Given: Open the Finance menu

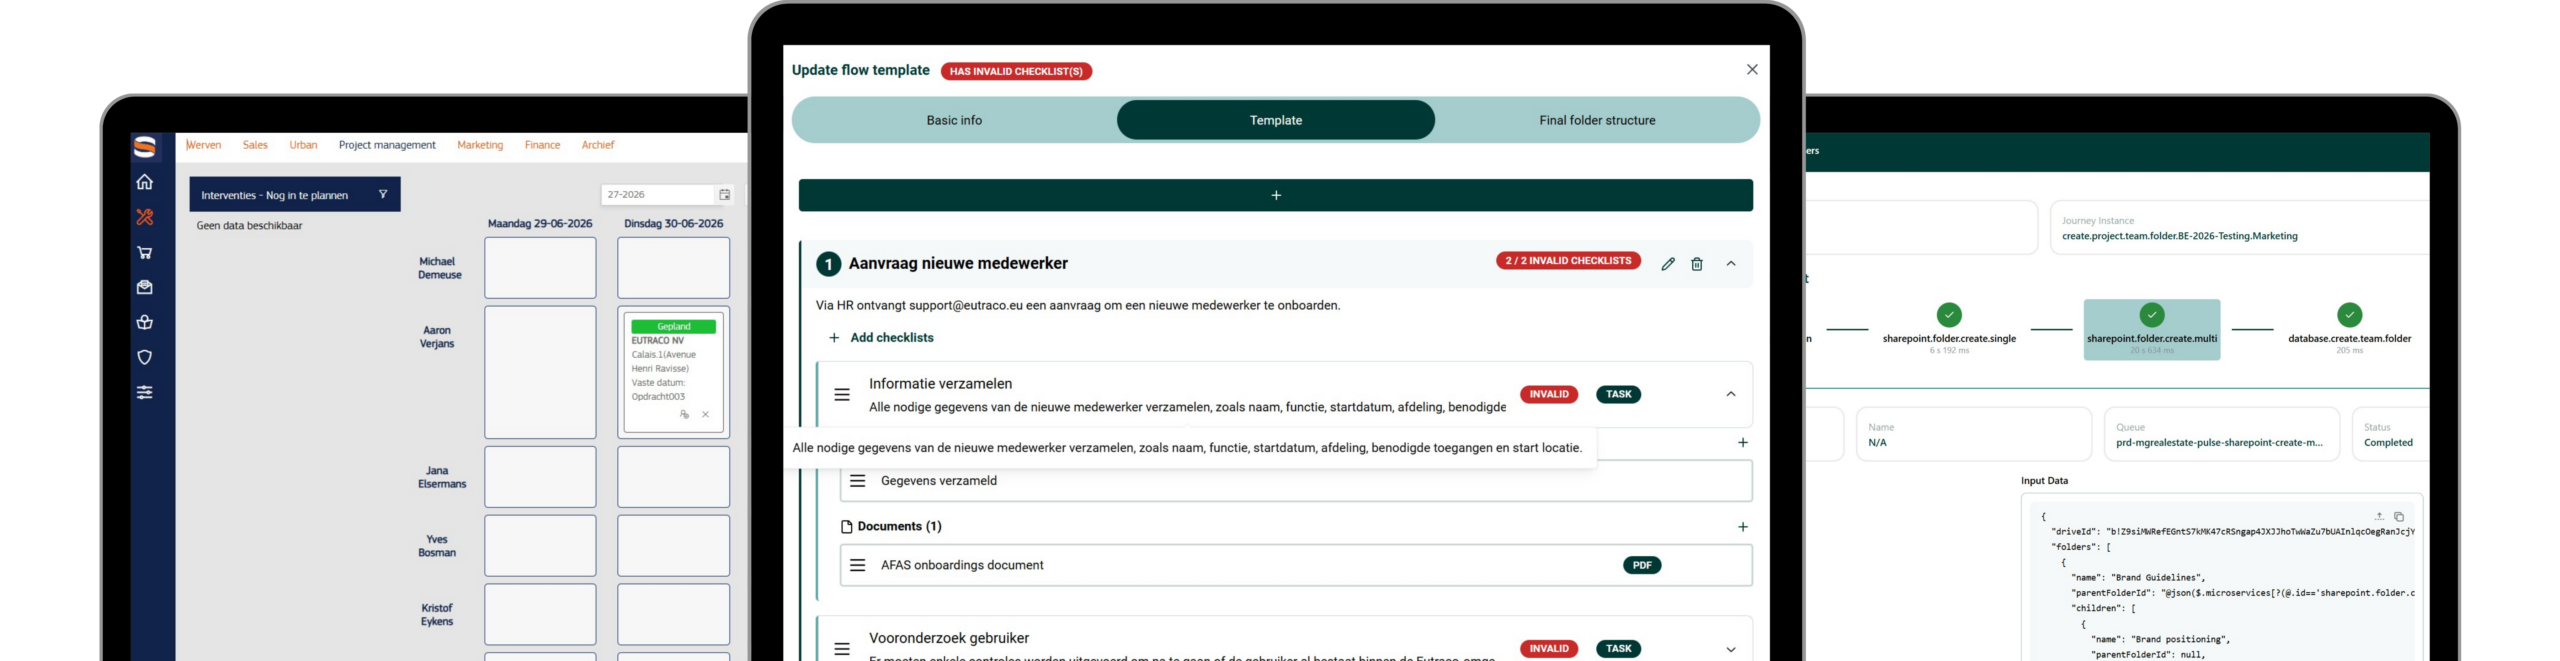Looking at the screenshot, I should (542, 145).
